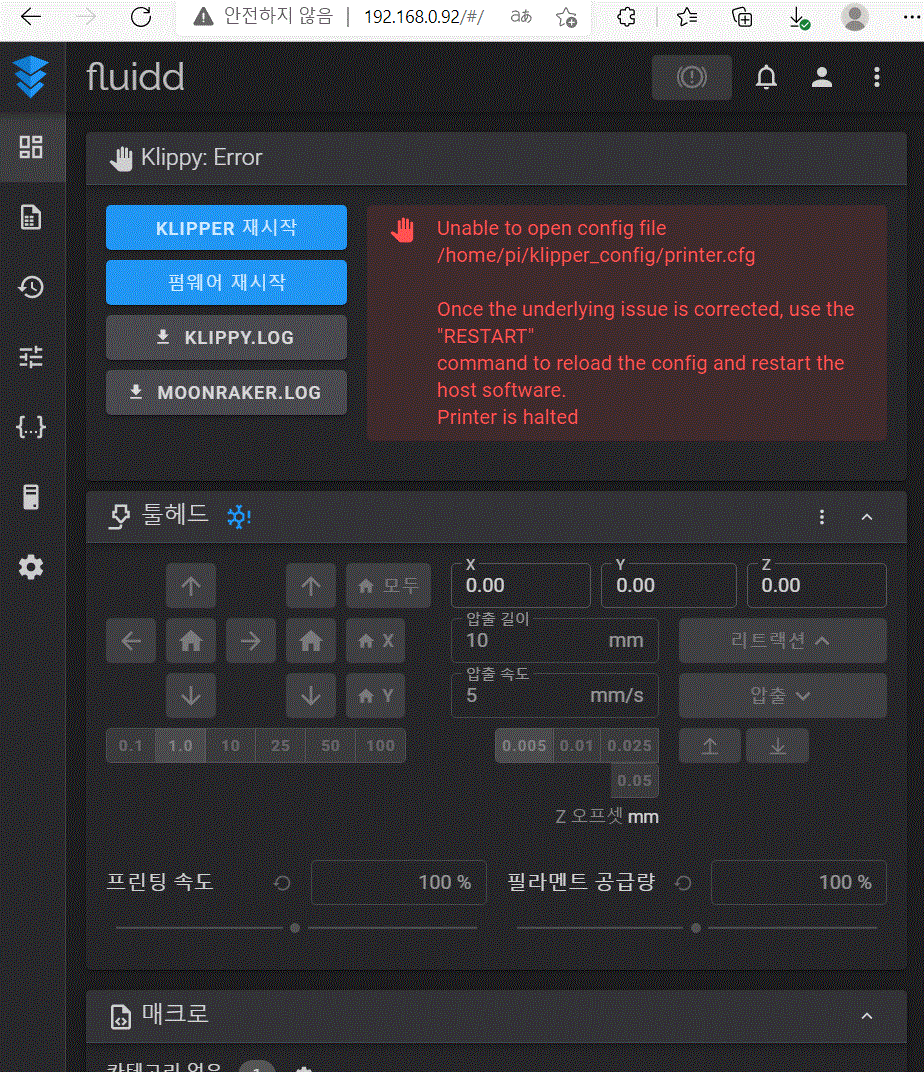Click the 필라멘트 공급량 slider handle
This screenshot has width=924, height=1072.
point(696,928)
